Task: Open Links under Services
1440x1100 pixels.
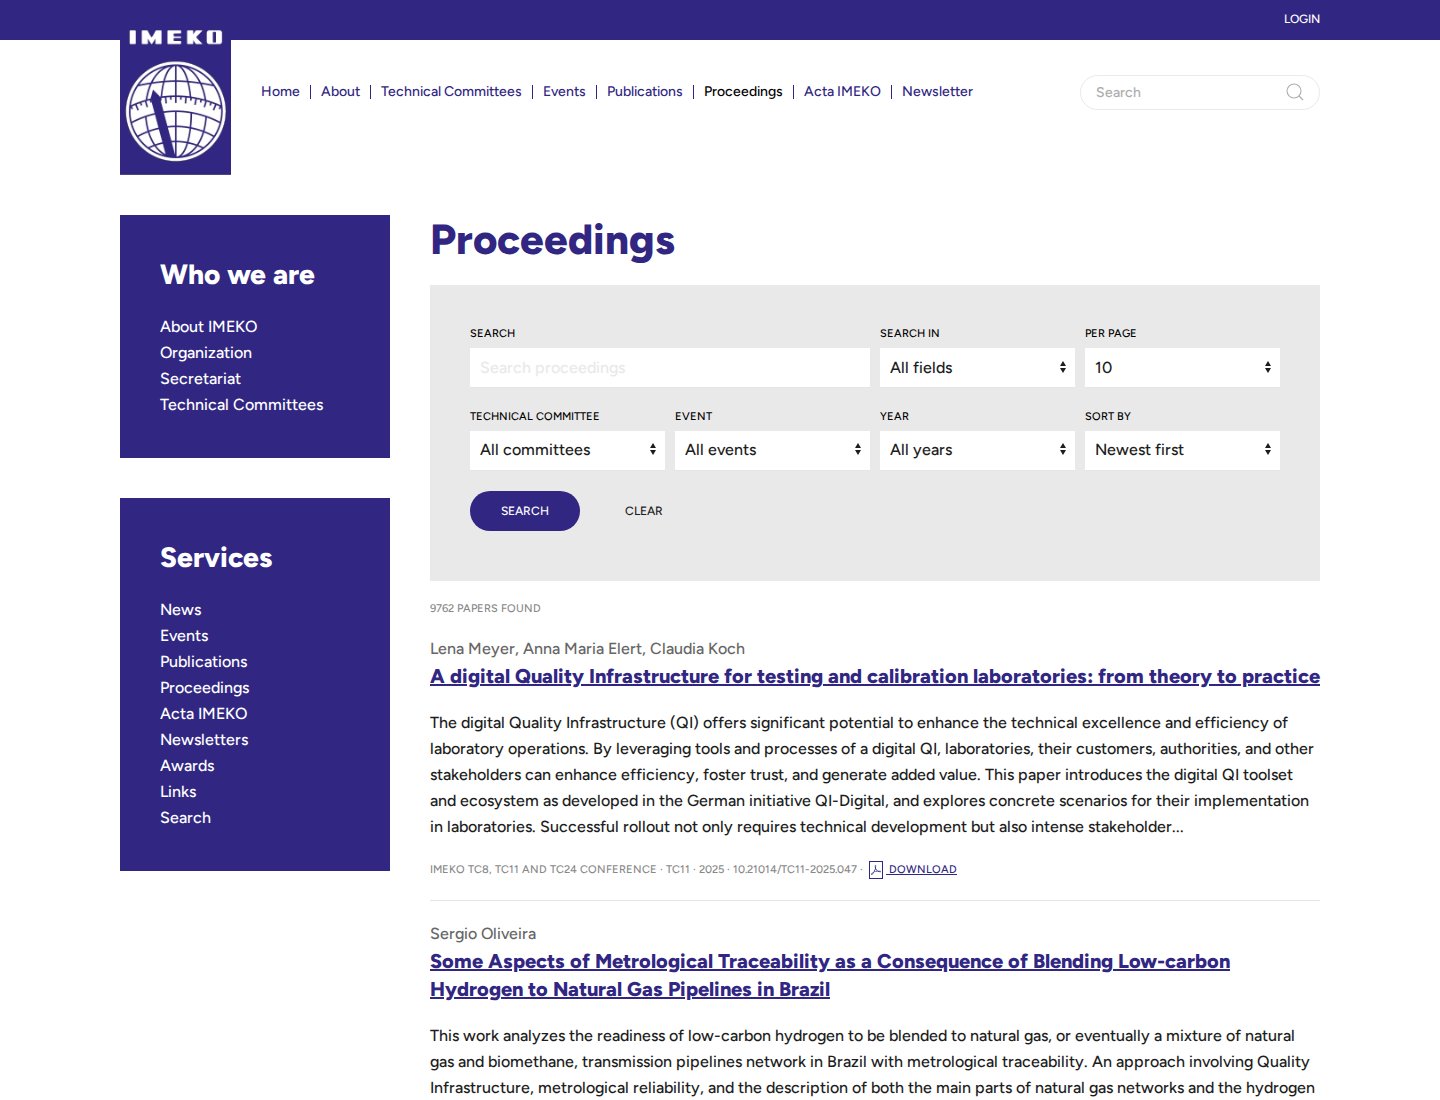Action: click(178, 792)
